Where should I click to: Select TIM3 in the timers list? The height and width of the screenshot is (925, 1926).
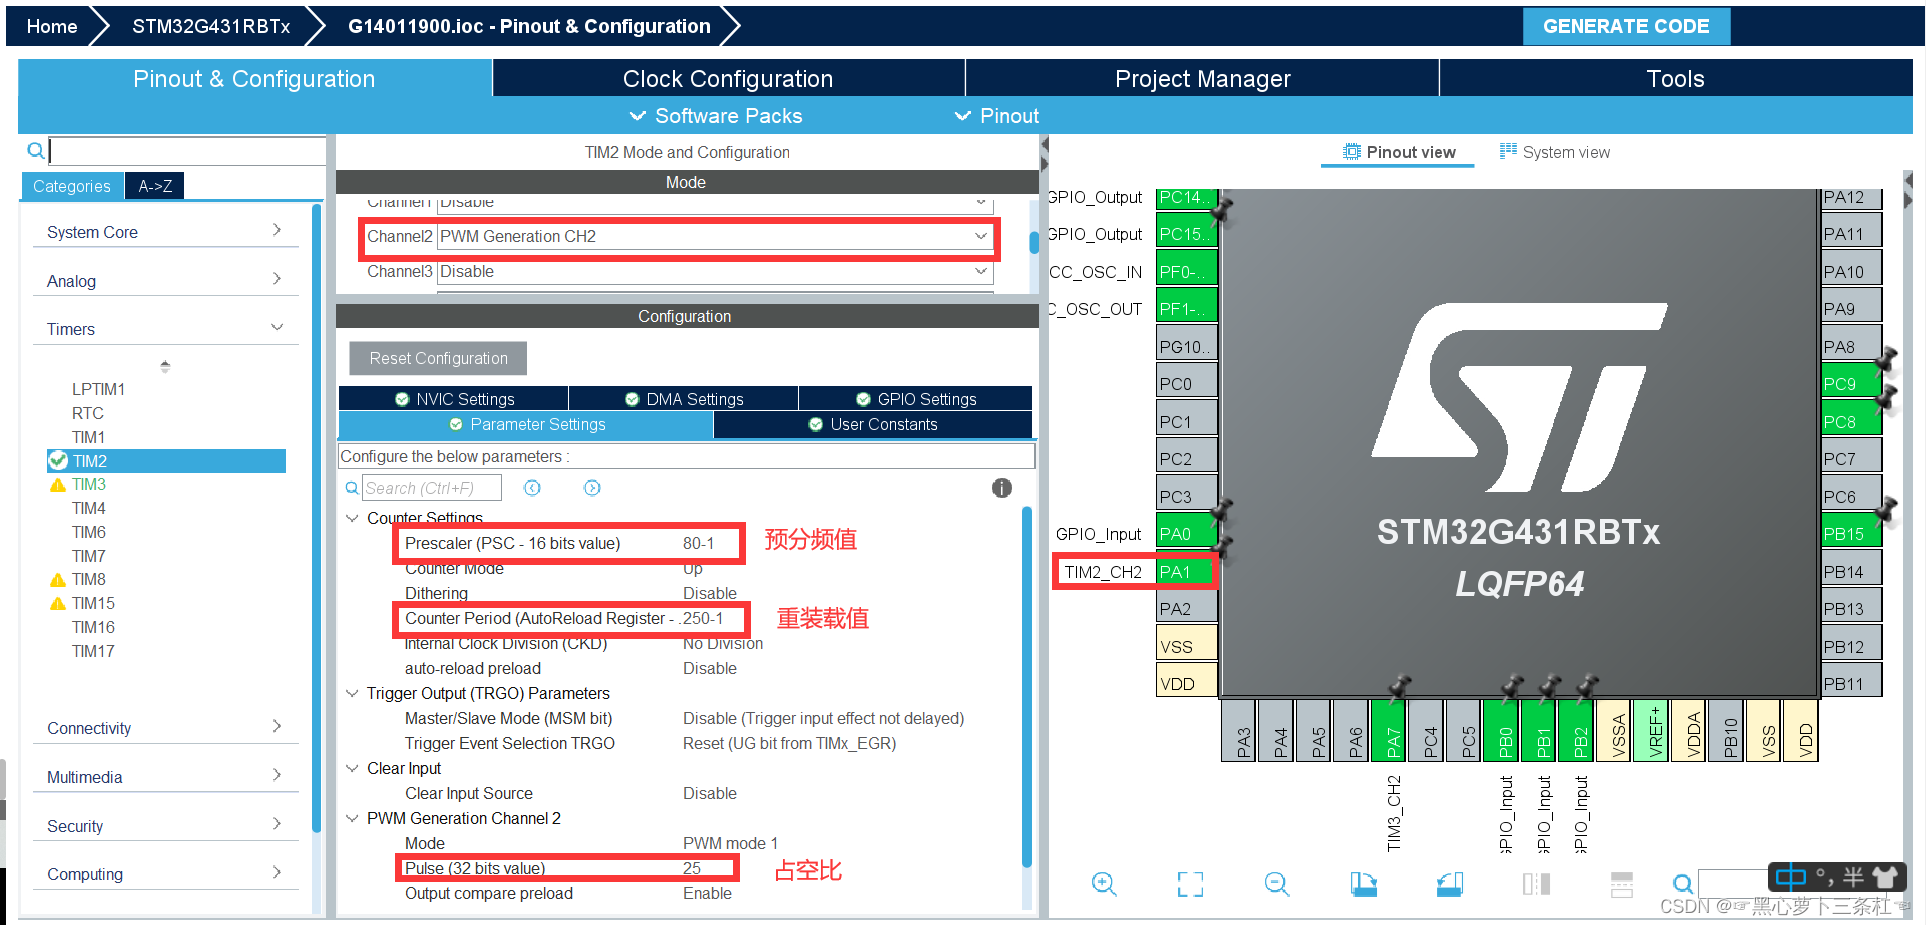click(x=89, y=485)
